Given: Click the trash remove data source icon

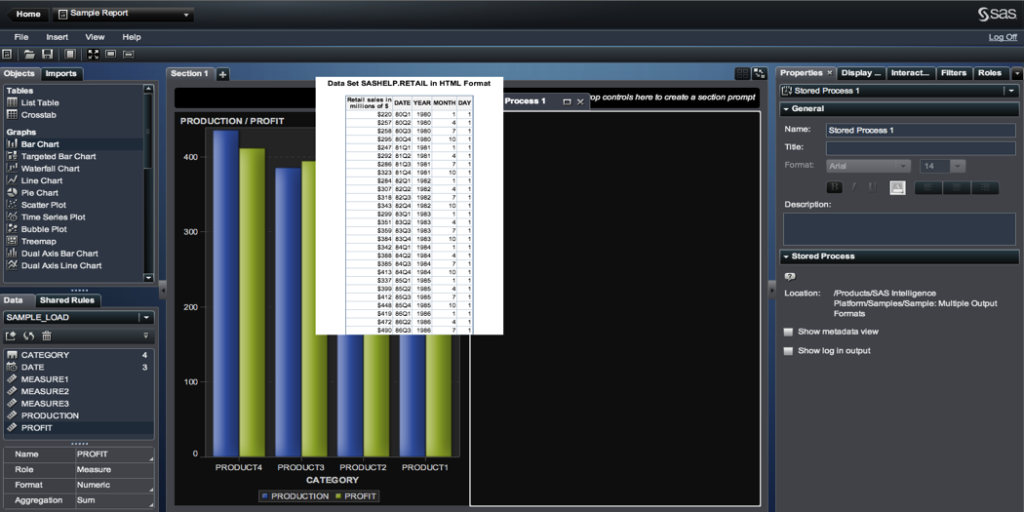Looking at the screenshot, I should 46,336.
